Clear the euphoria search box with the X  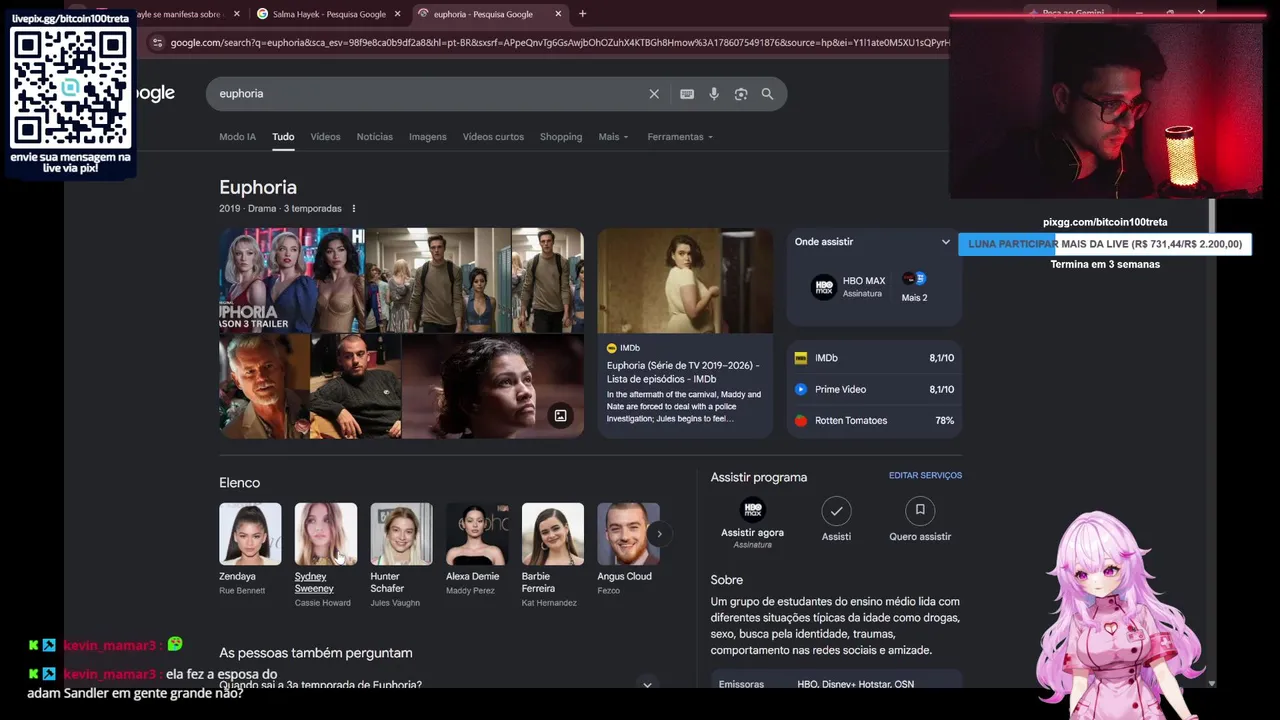pyautogui.click(x=654, y=94)
